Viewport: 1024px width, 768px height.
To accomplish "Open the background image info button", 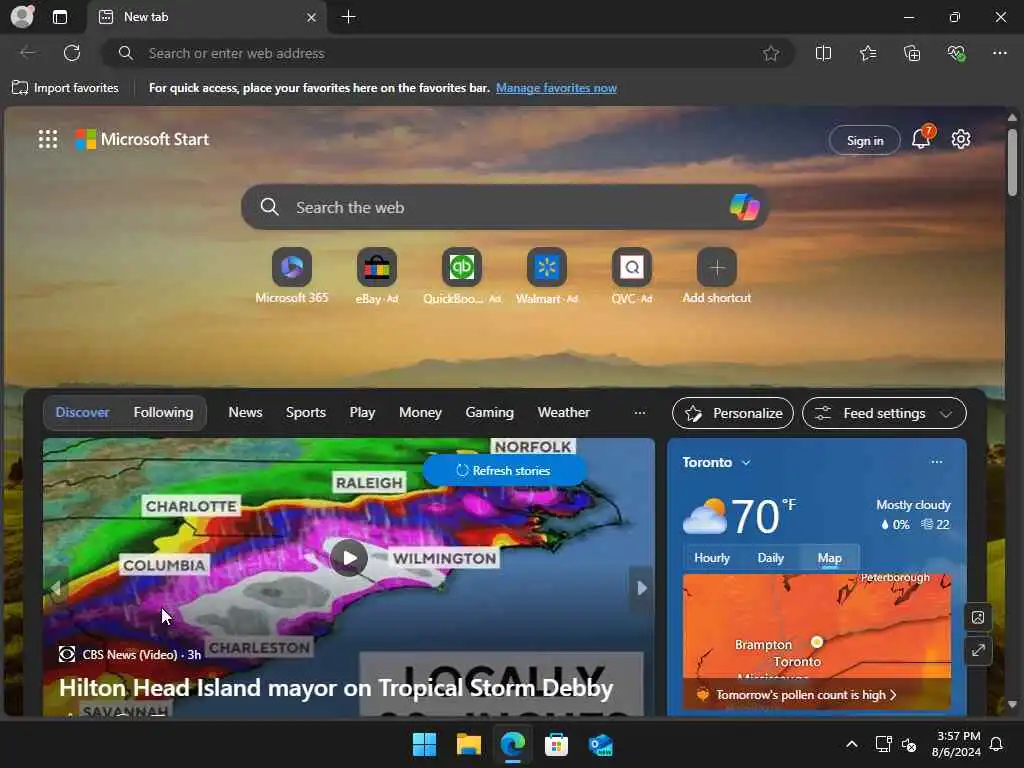I will pos(978,617).
